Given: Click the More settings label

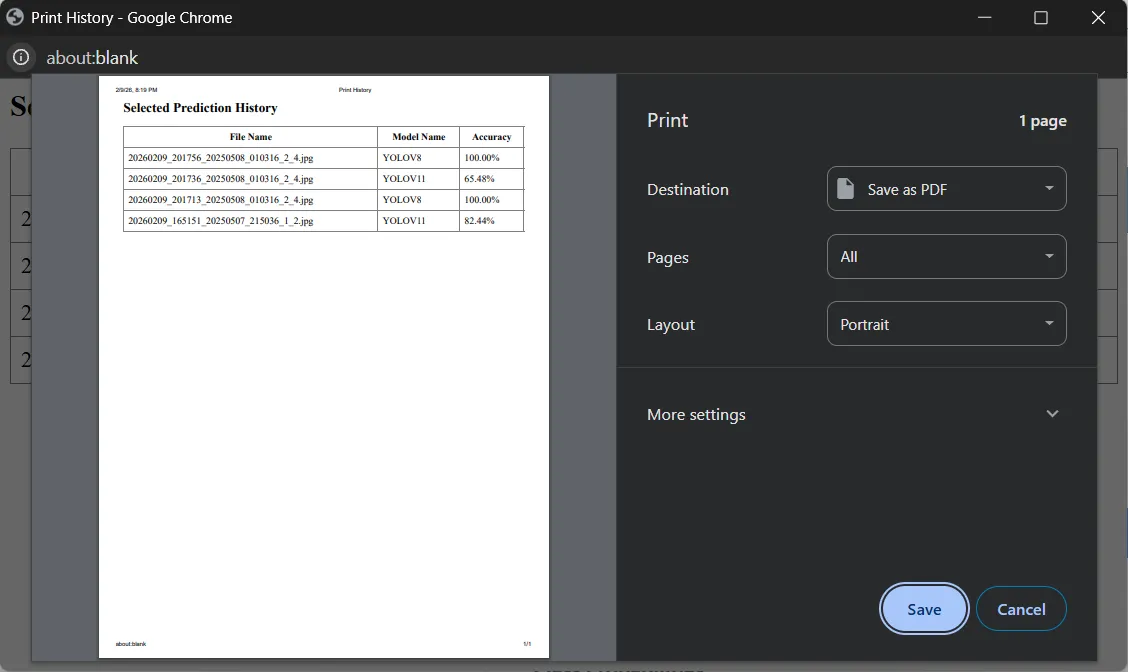Looking at the screenshot, I should [696, 414].
